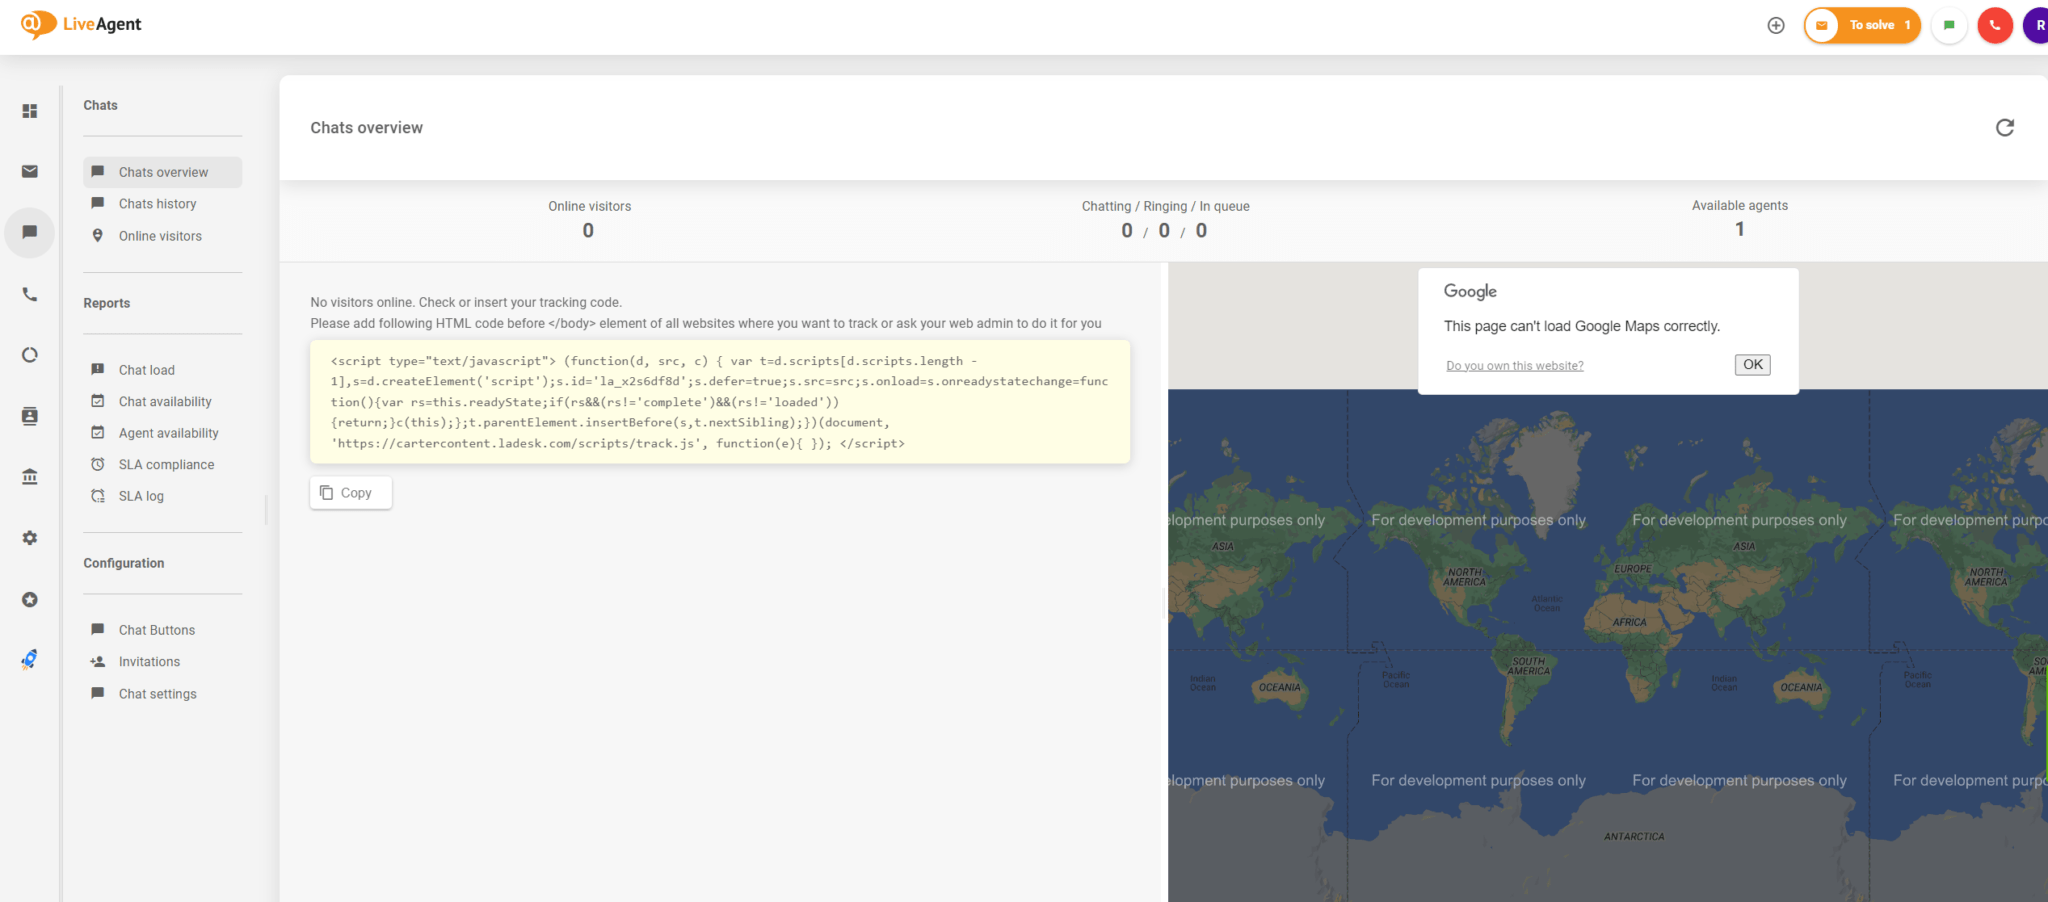
Task: Copy the tracking code snippet
Action: coord(350,493)
